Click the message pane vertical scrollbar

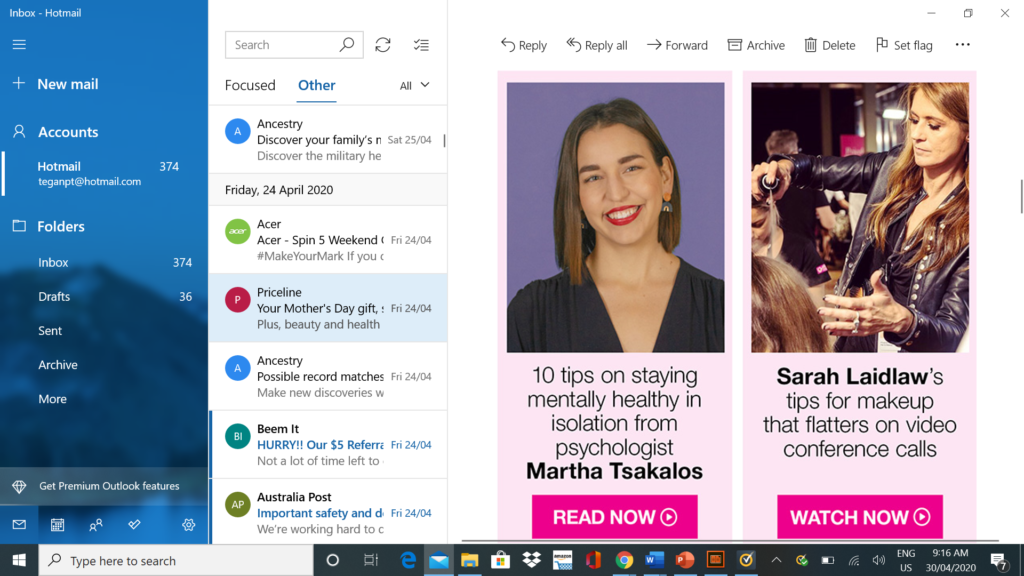[x=1020, y=195]
